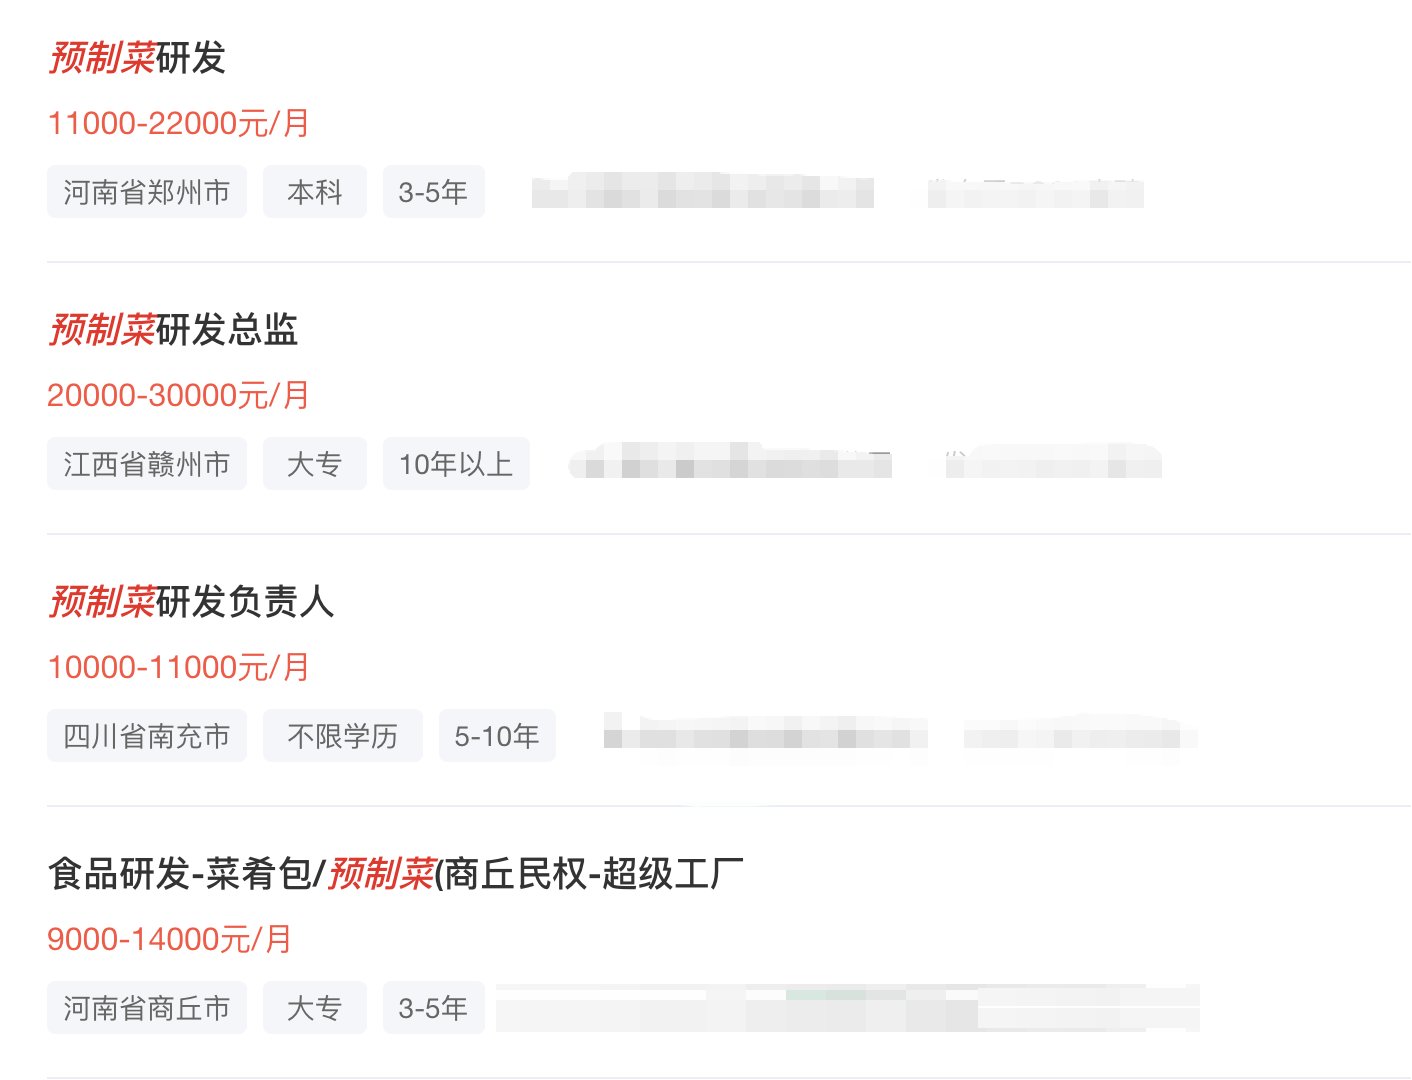Click the 大专 tag beside 河南省商丘市
This screenshot has width=1412, height=1080.
(x=315, y=1008)
